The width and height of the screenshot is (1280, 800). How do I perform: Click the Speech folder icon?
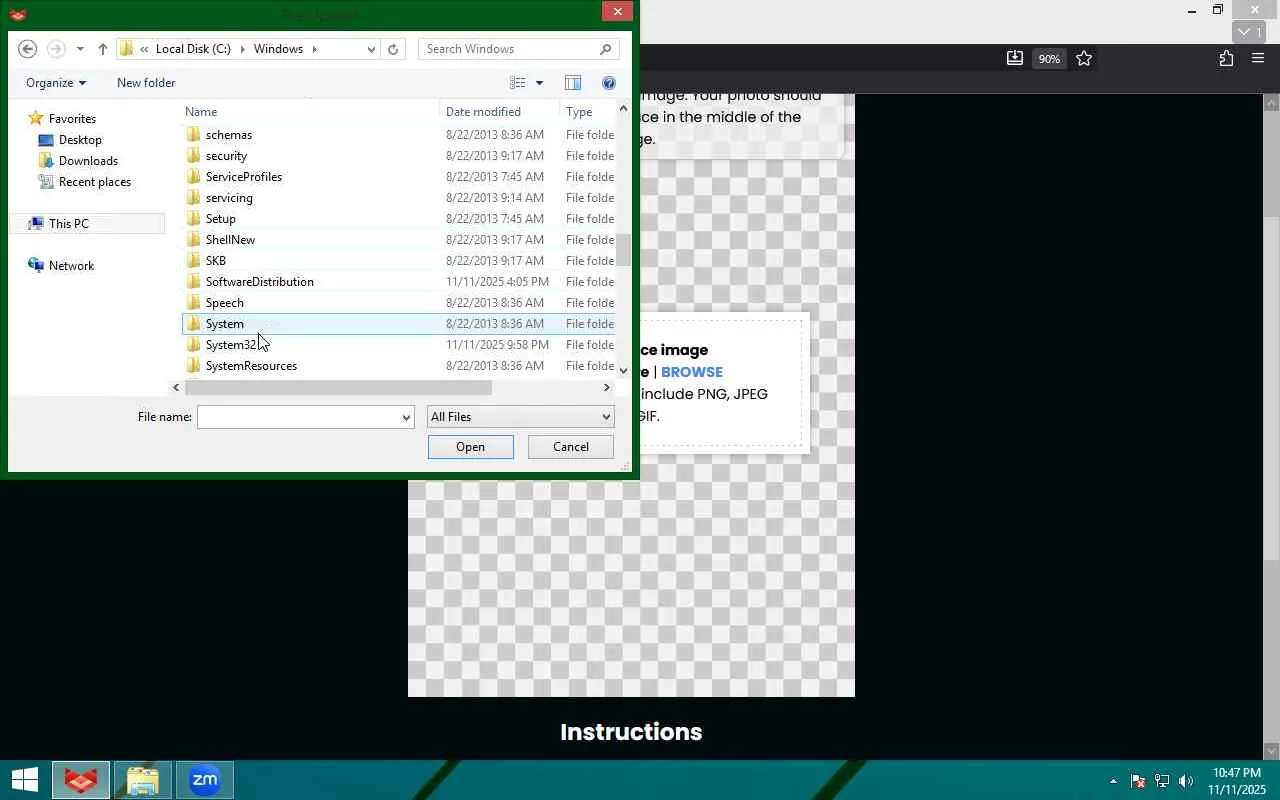coord(194,303)
